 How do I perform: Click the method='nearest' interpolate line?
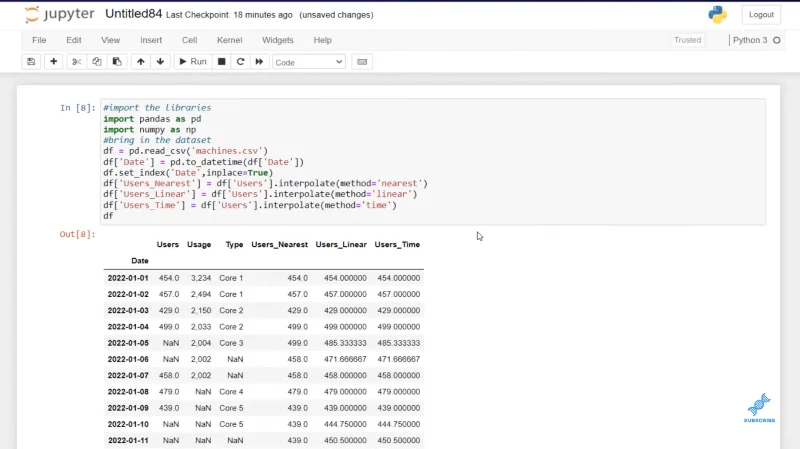(x=265, y=183)
